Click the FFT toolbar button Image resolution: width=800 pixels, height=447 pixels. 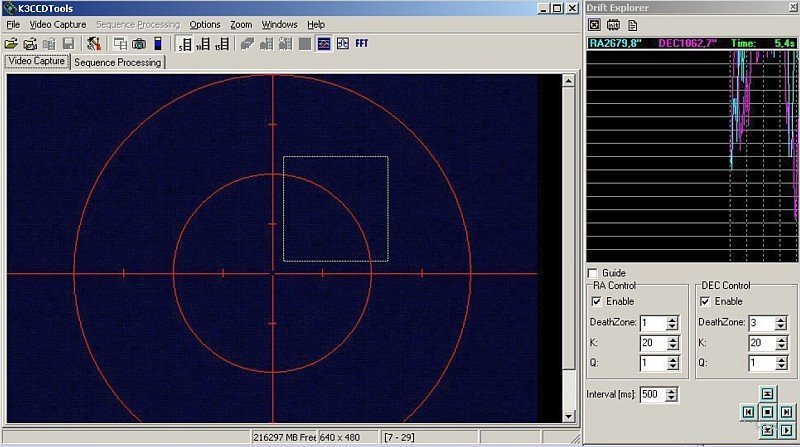[362, 43]
